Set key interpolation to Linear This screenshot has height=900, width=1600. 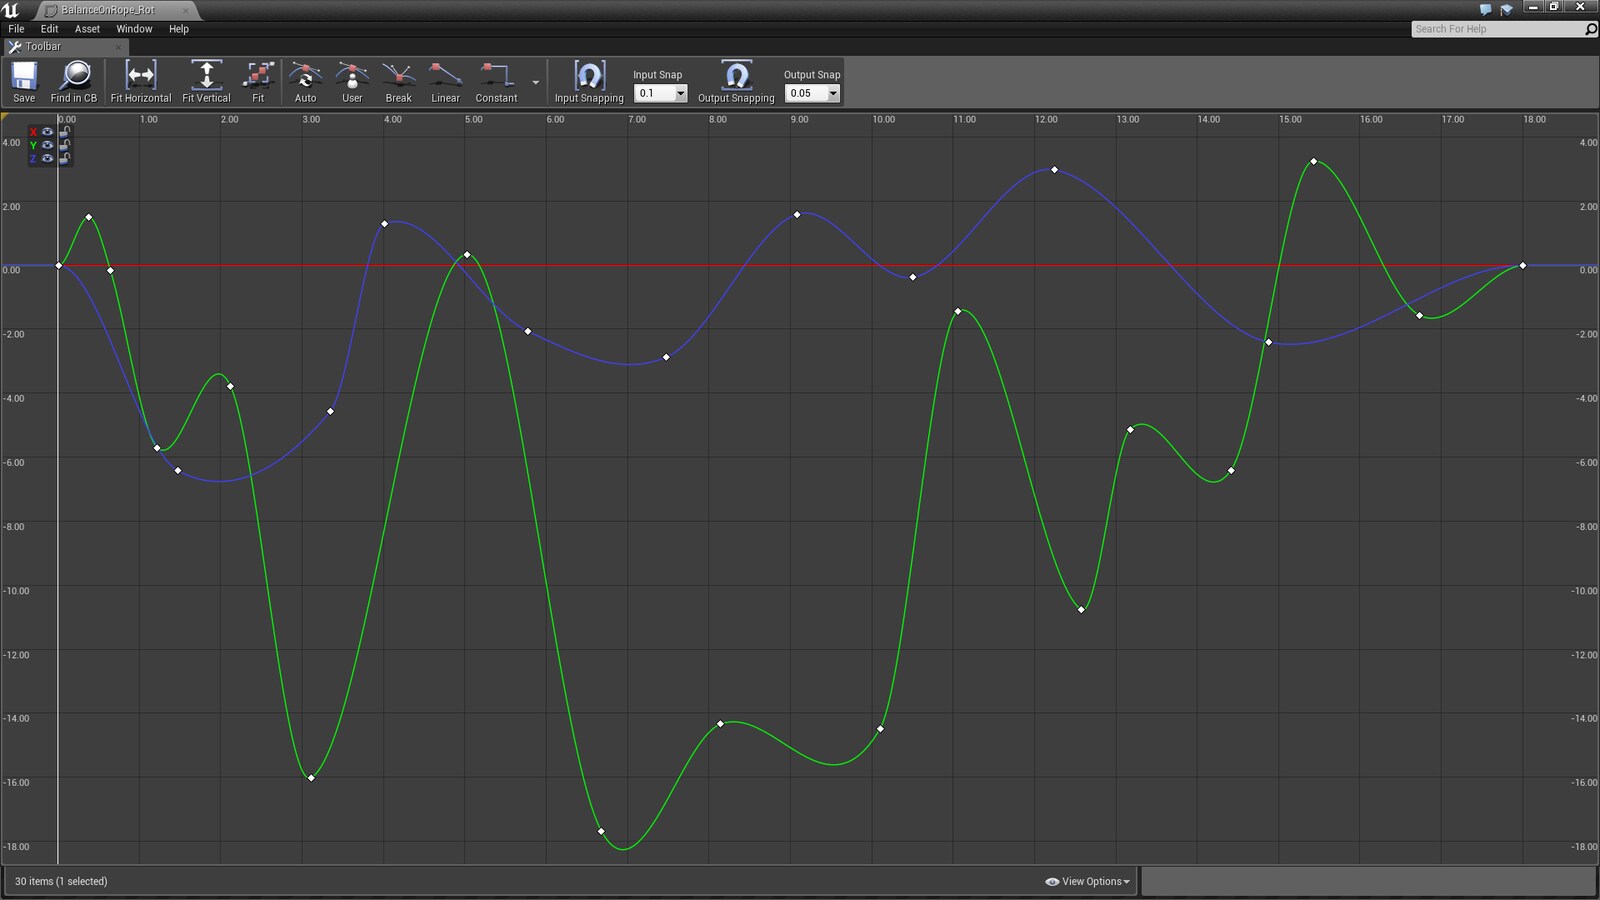click(445, 81)
